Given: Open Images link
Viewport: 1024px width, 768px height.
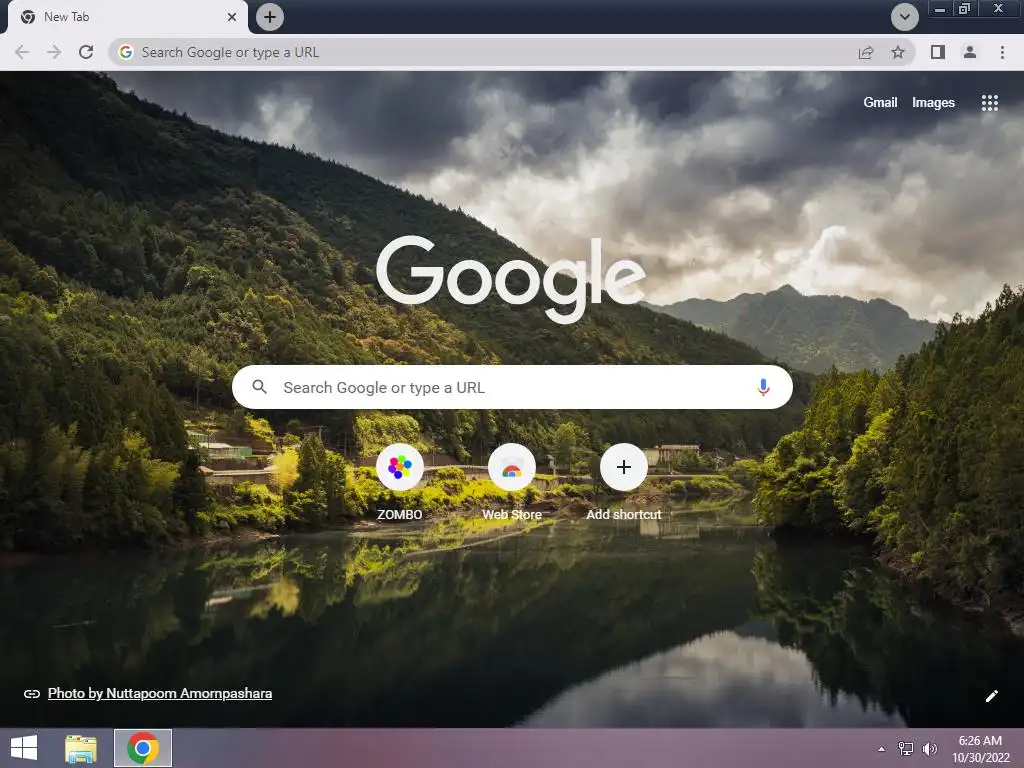Looking at the screenshot, I should 933,103.
